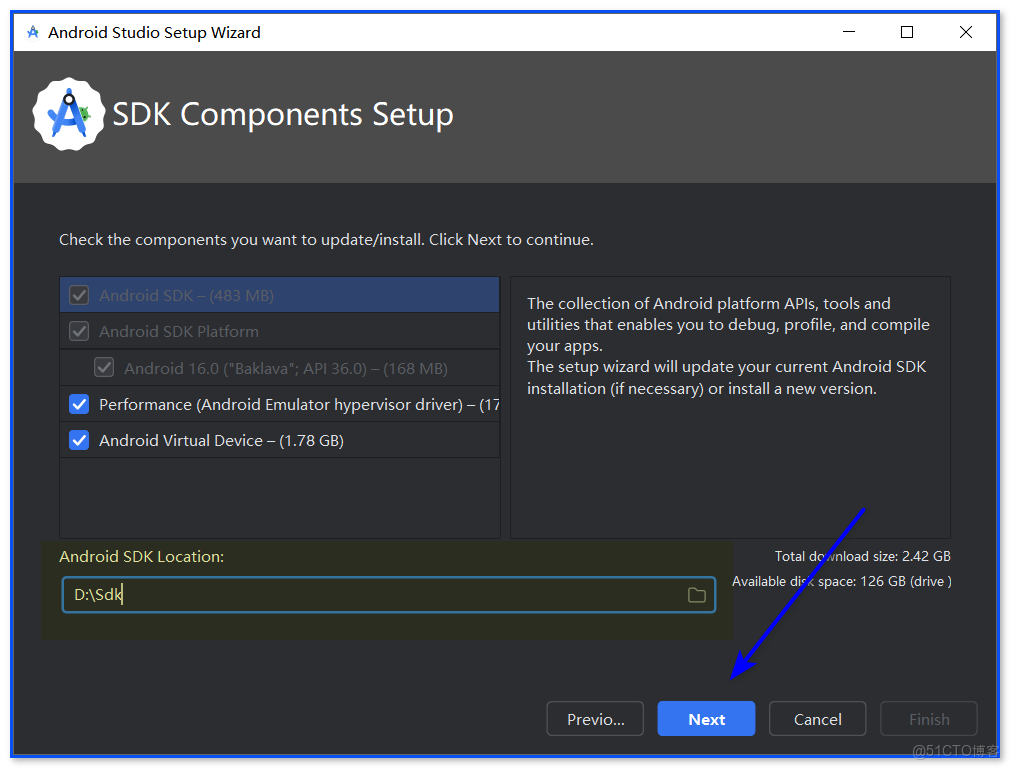
Task: Select the Android 16.0 API 36.0 entry
Action: [x=280, y=367]
